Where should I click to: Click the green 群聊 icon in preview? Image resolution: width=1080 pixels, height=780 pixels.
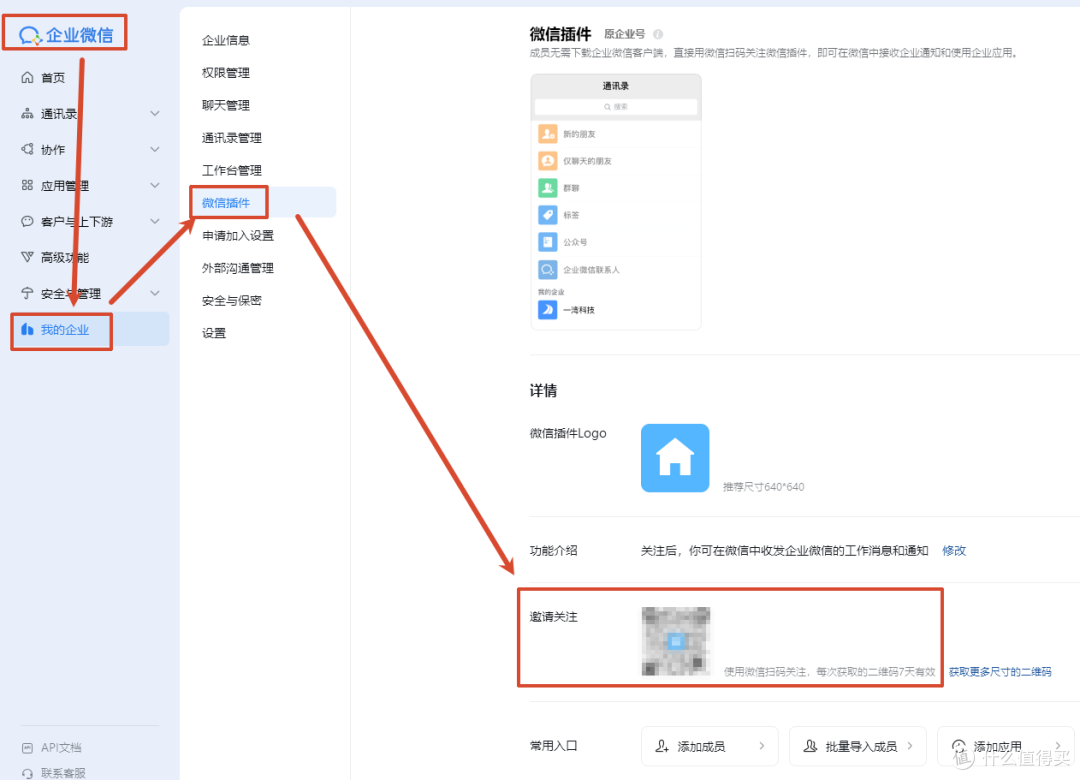[548, 187]
